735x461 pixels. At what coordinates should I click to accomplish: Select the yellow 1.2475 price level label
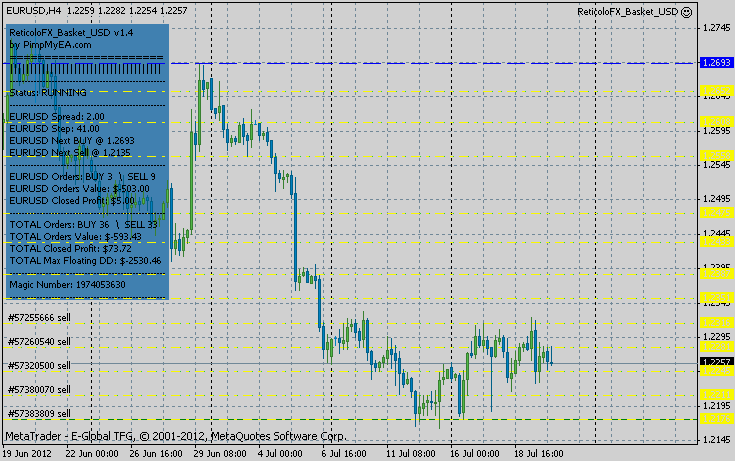pos(716,213)
